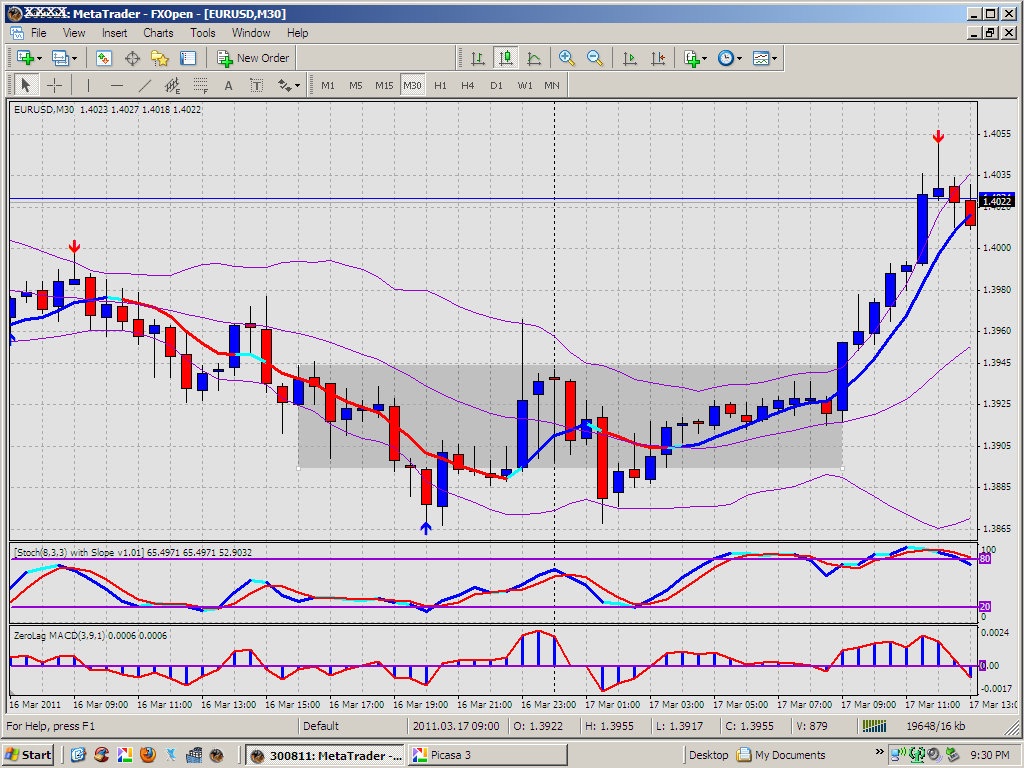Click the '19648/16 kb' traffic text
Viewport: 1024px width, 768px height.
point(935,726)
